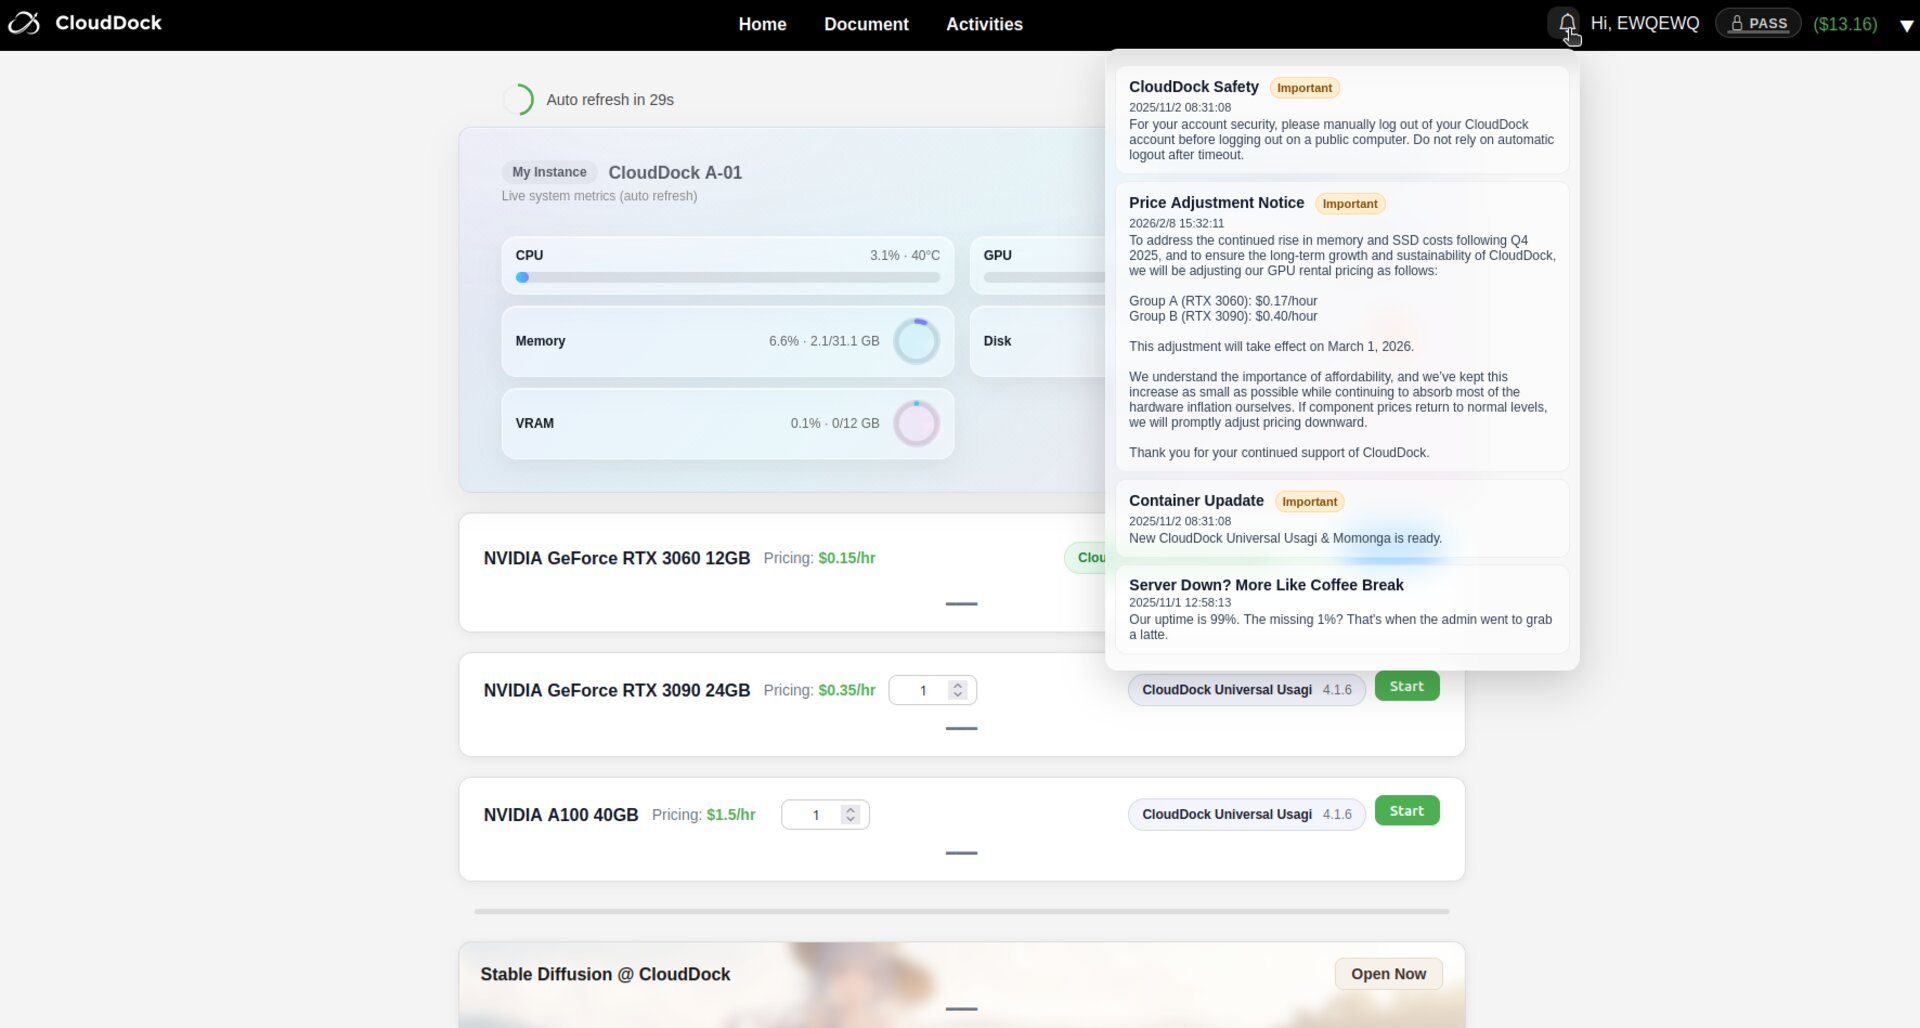Image resolution: width=1920 pixels, height=1028 pixels.
Task: Go to the Document menu
Action: pos(865,24)
